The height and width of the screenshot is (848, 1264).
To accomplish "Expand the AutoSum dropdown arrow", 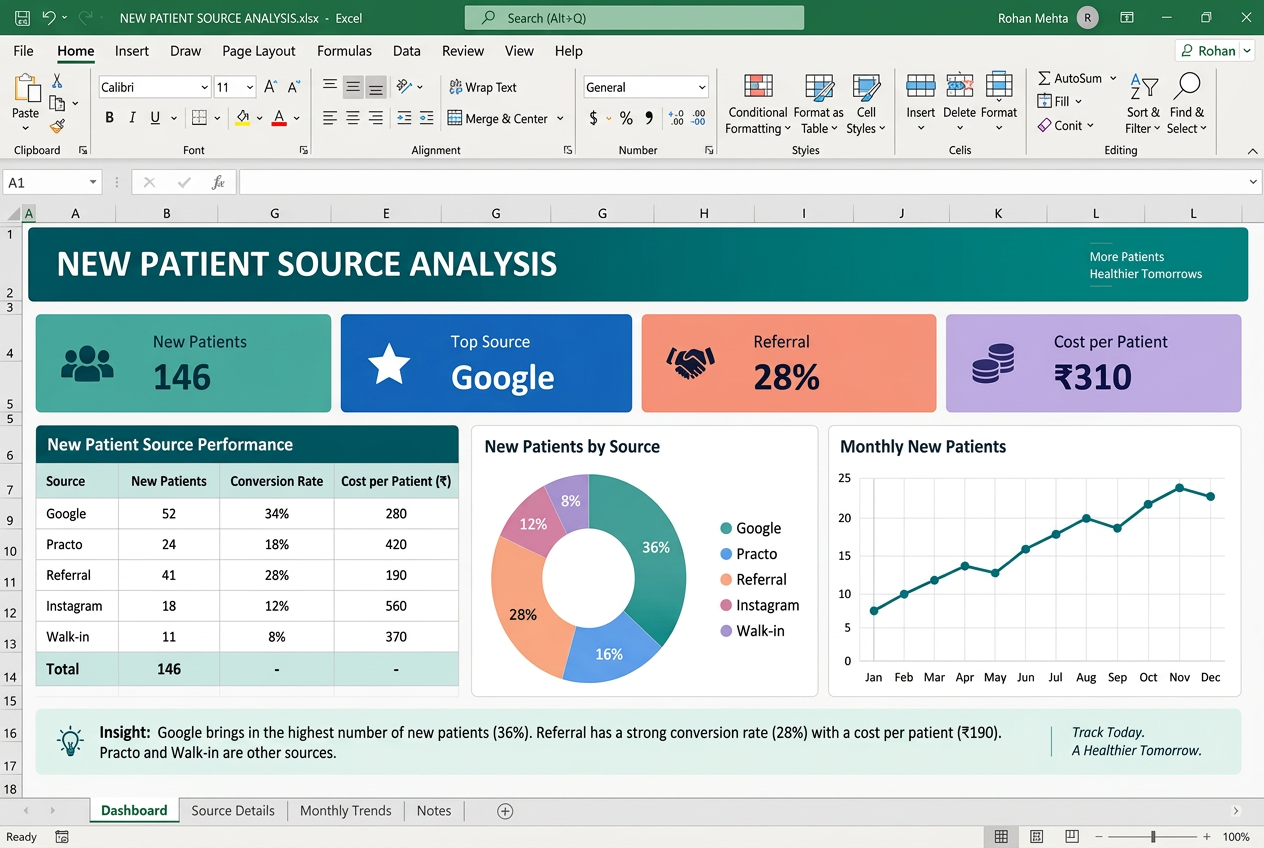I will (1113, 78).
